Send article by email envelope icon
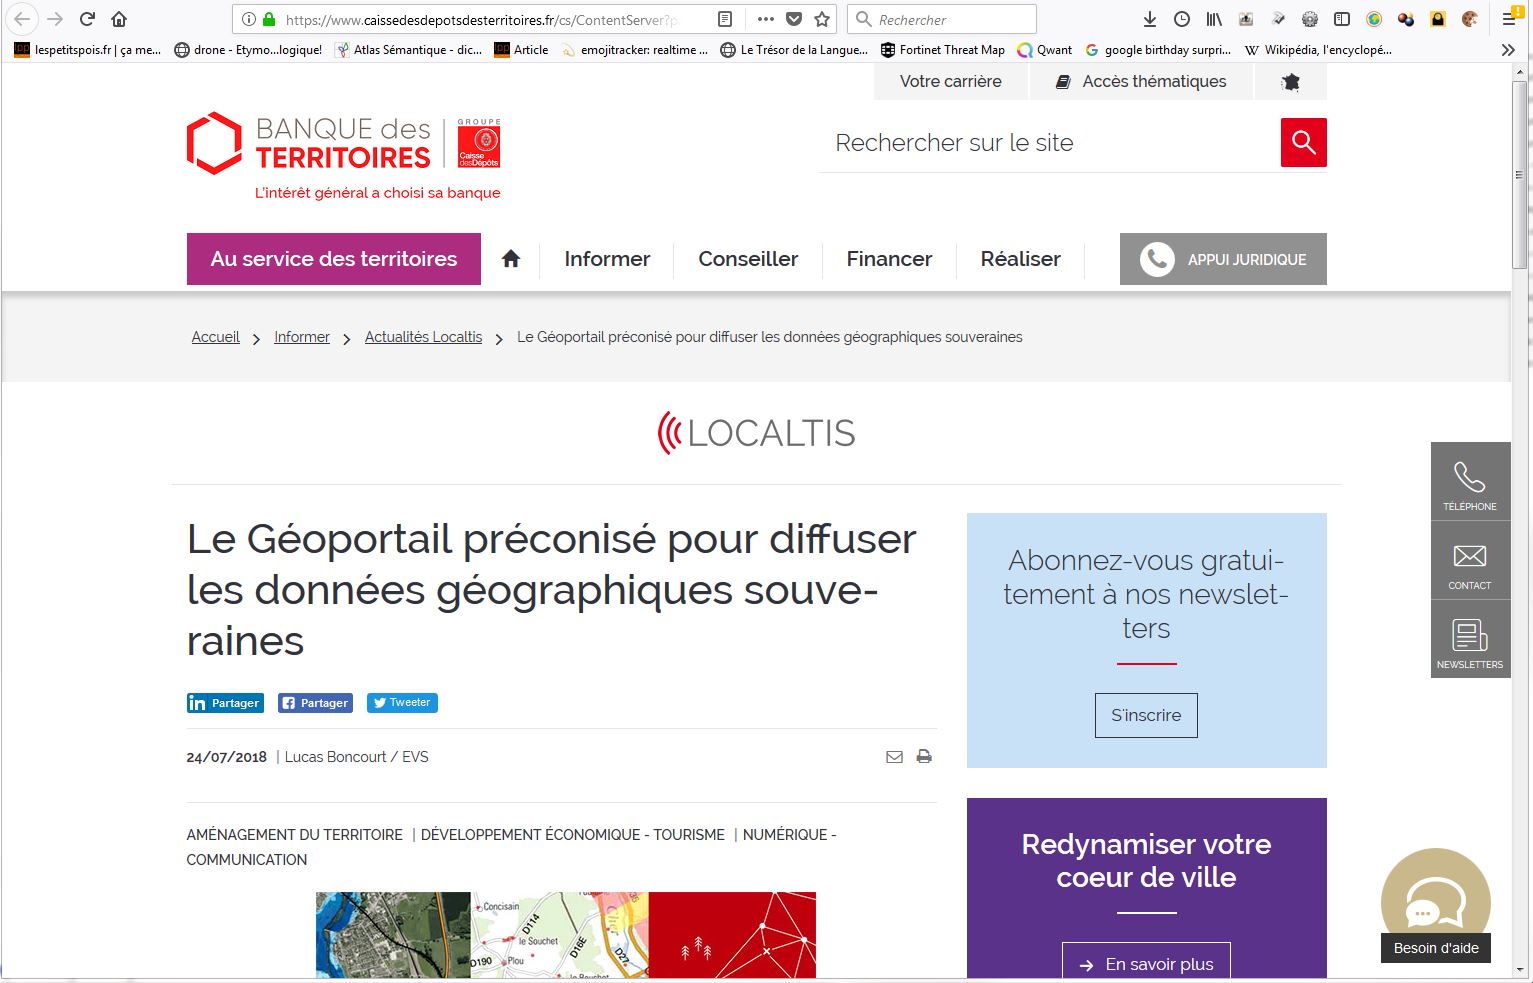The height and width of the screenshot is (983, 1533). (x=894, y=757)
